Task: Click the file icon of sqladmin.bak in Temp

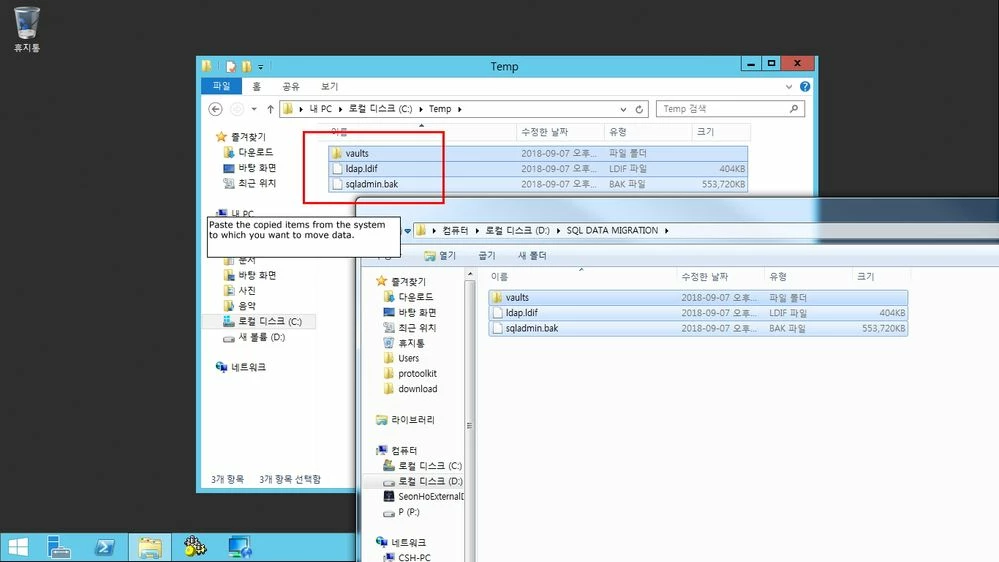Action: click(x=337, y=184)
